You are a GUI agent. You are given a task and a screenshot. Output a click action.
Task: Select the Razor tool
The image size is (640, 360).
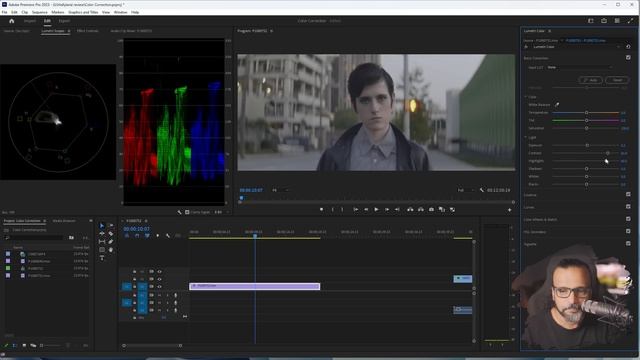pyautogui.click(x=111, y=234)
